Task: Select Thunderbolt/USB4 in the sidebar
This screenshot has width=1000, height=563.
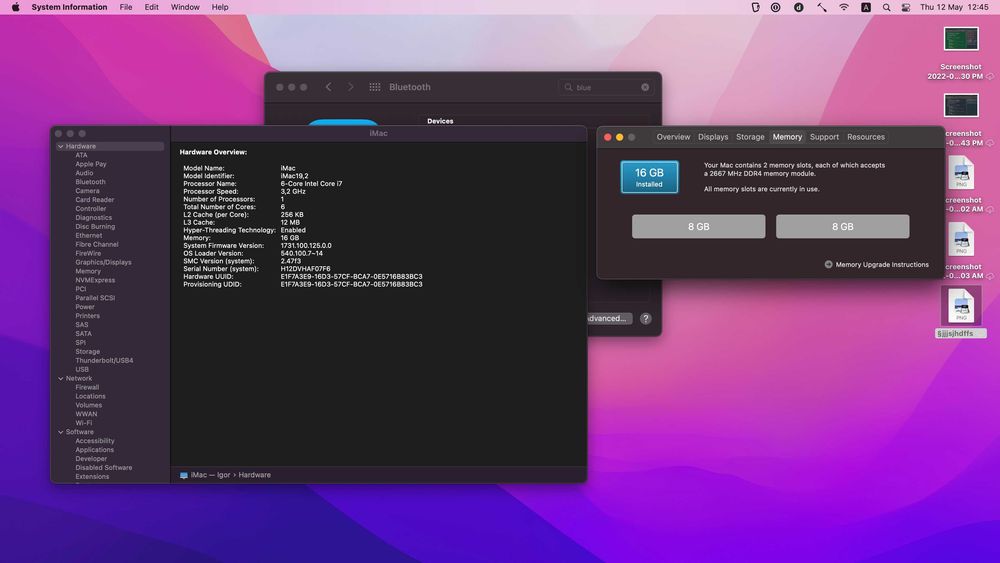Action: tap(104, 360)
